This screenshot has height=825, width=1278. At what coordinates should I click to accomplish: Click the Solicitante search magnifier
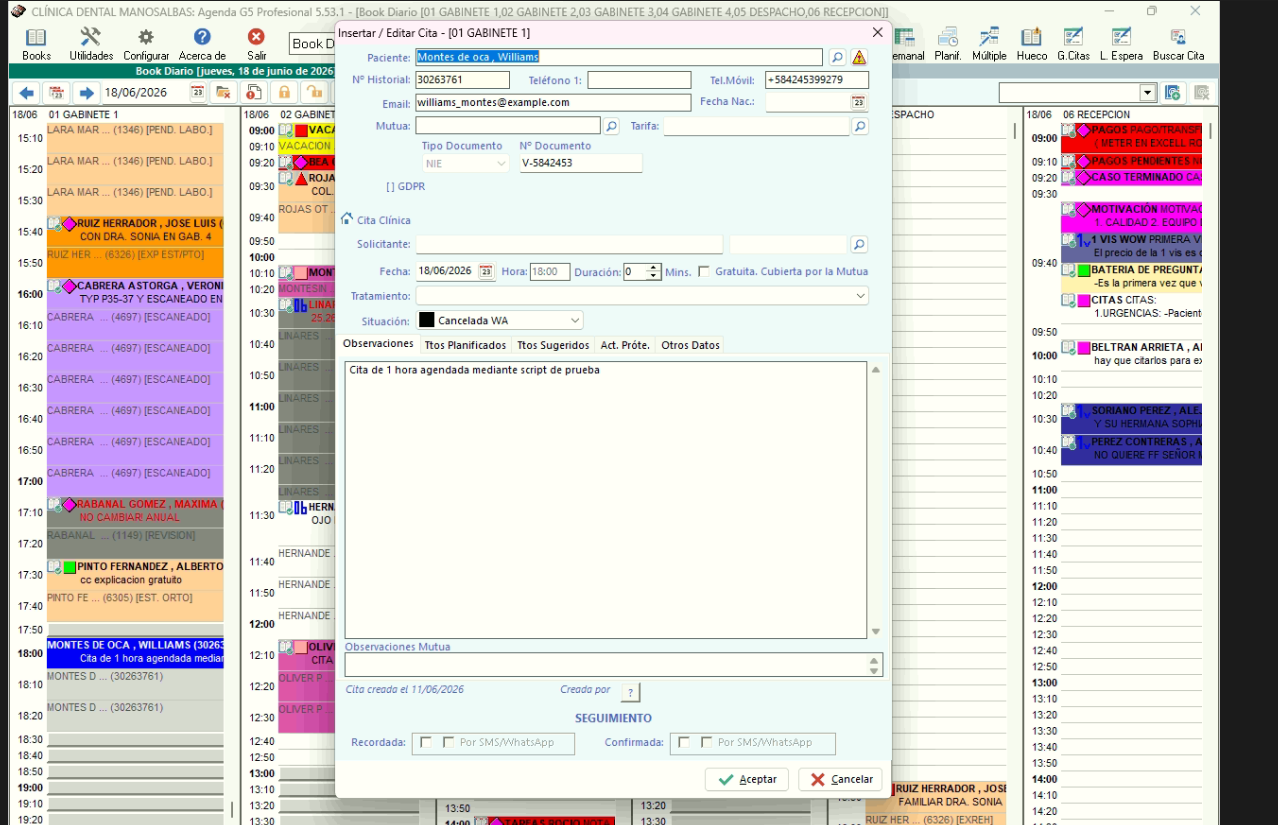pos(859,244)
